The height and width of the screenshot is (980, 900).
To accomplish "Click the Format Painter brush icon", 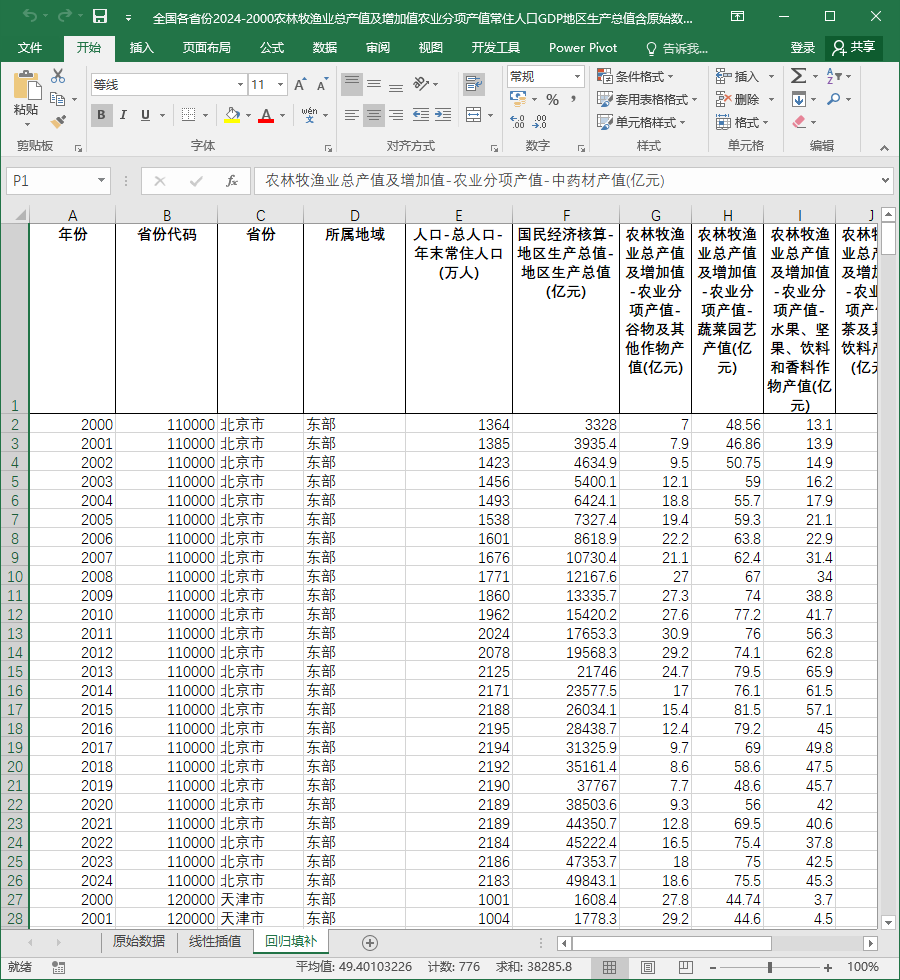I will point(58,122).
